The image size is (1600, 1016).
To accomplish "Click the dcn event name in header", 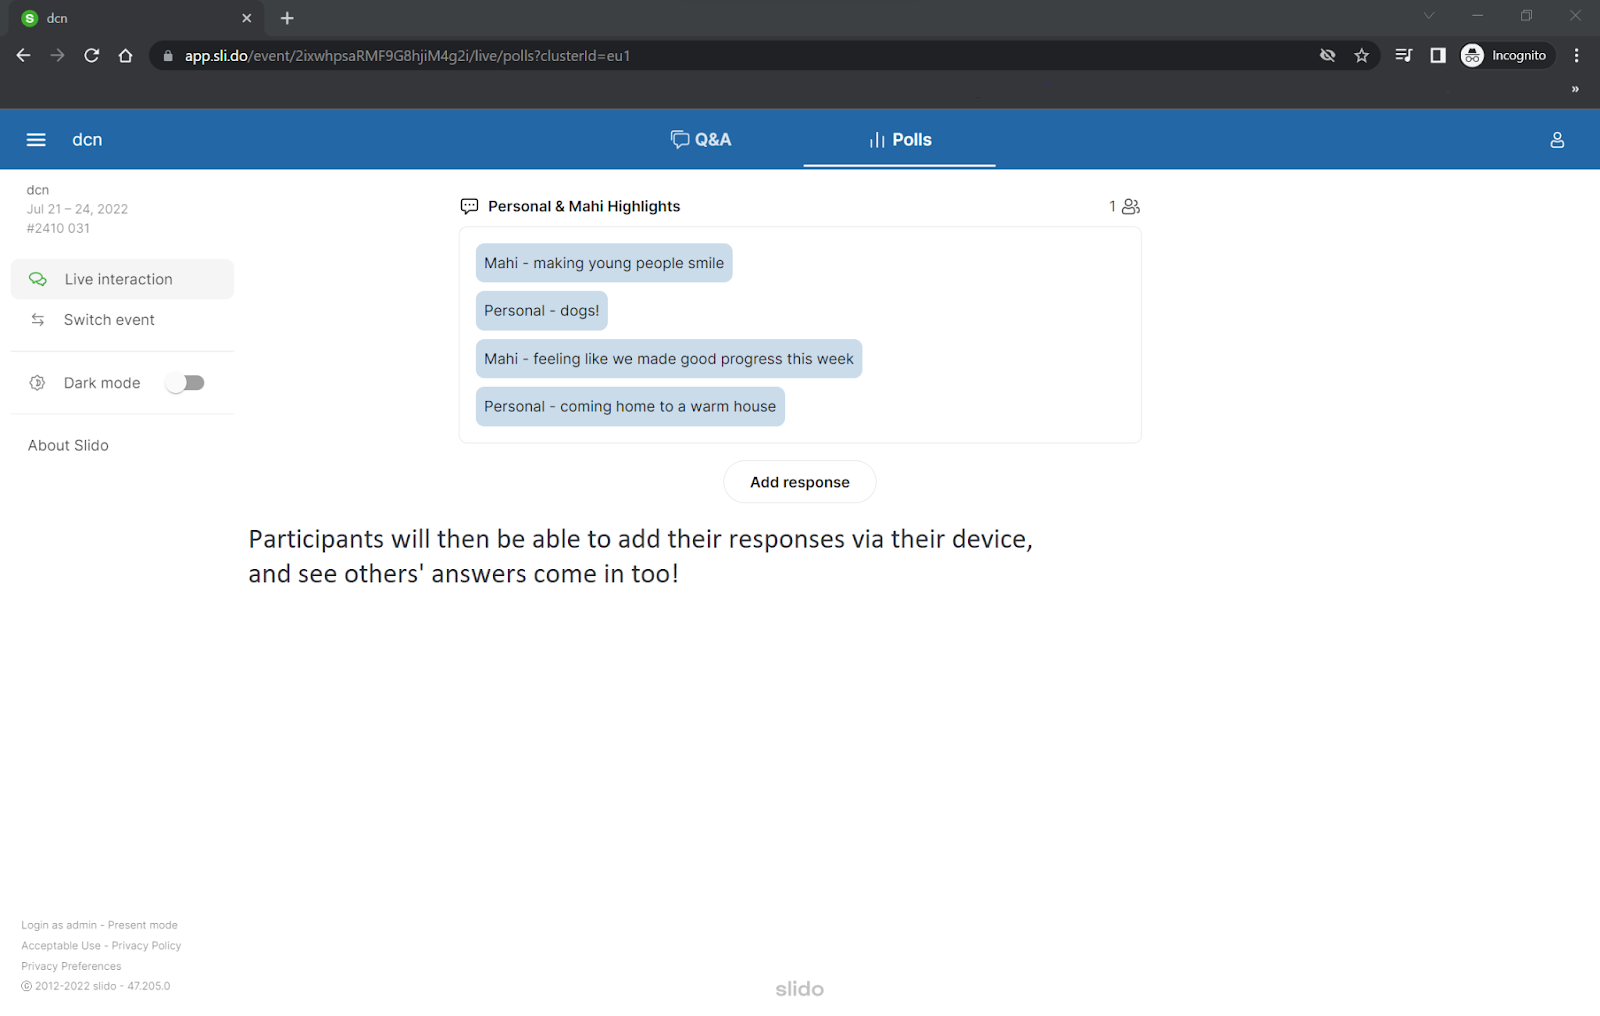I will 87,140.
